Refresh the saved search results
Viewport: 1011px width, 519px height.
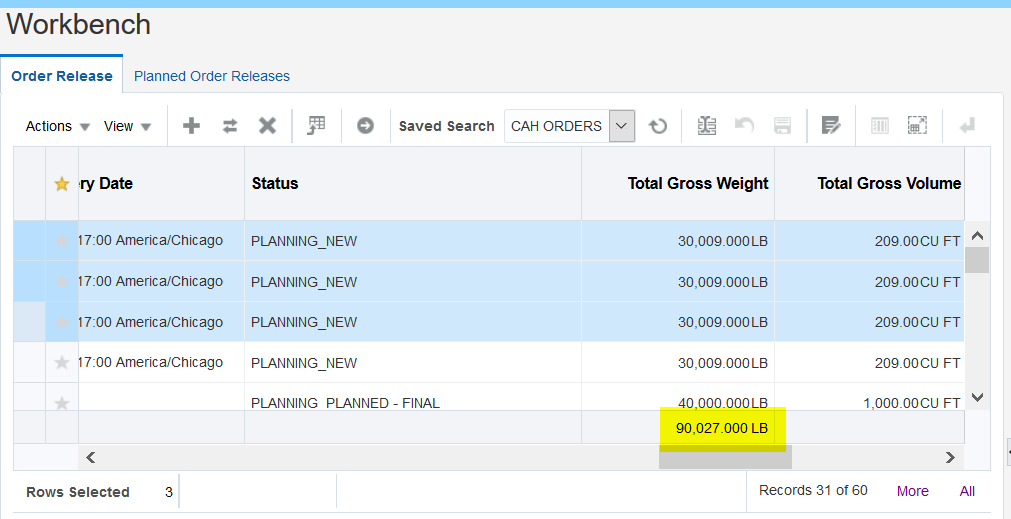point(658,126)
